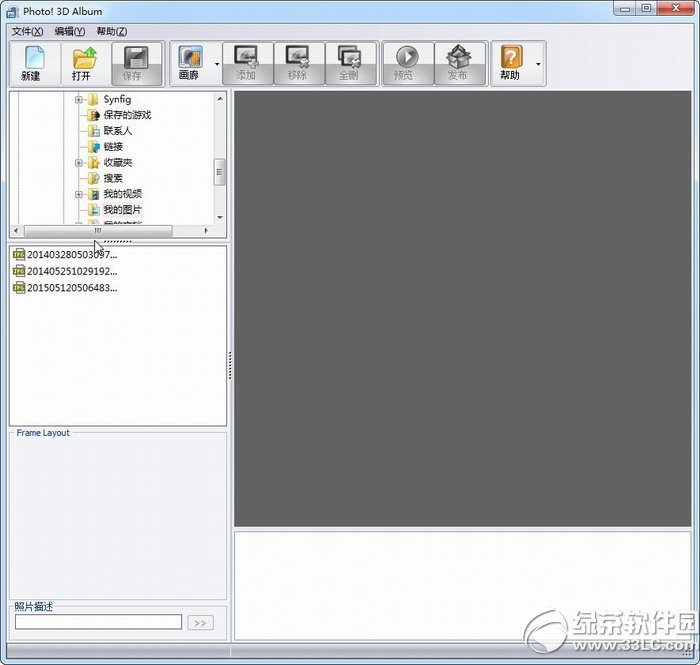Click the 添加 (Add) photo button
The height and width of the screenshot is (665, 700).
(247, 64)
